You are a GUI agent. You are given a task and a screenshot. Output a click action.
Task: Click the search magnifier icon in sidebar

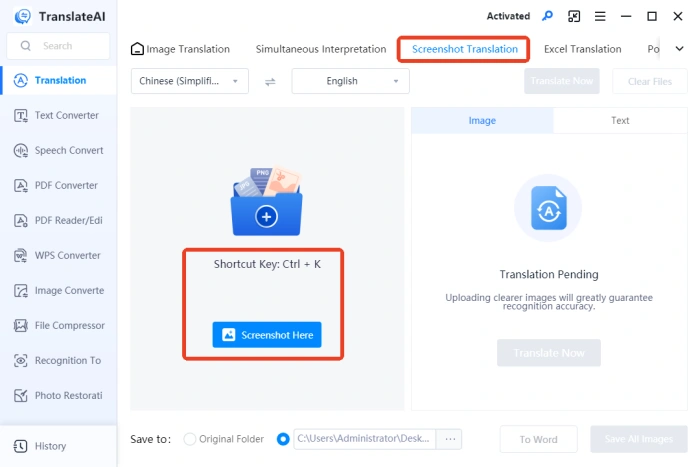[26, 46]
